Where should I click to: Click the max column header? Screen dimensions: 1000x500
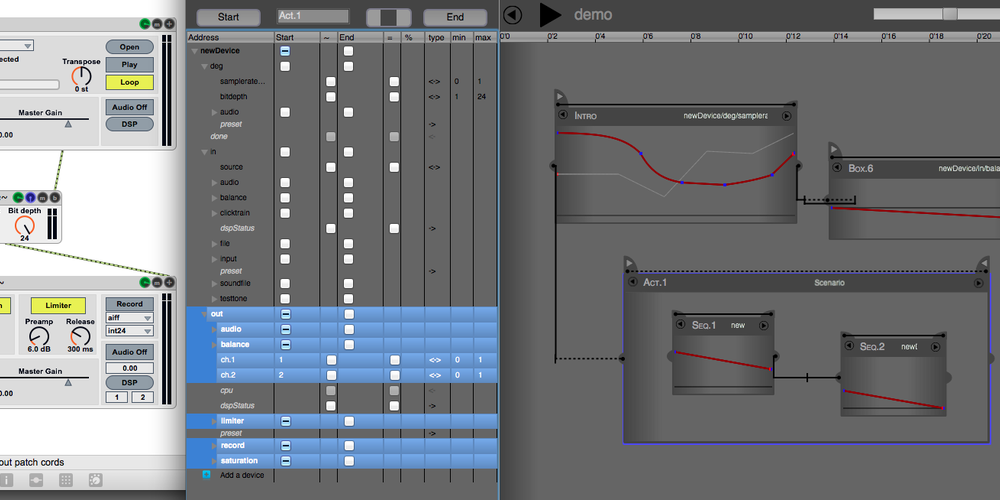tap(484, 38)
